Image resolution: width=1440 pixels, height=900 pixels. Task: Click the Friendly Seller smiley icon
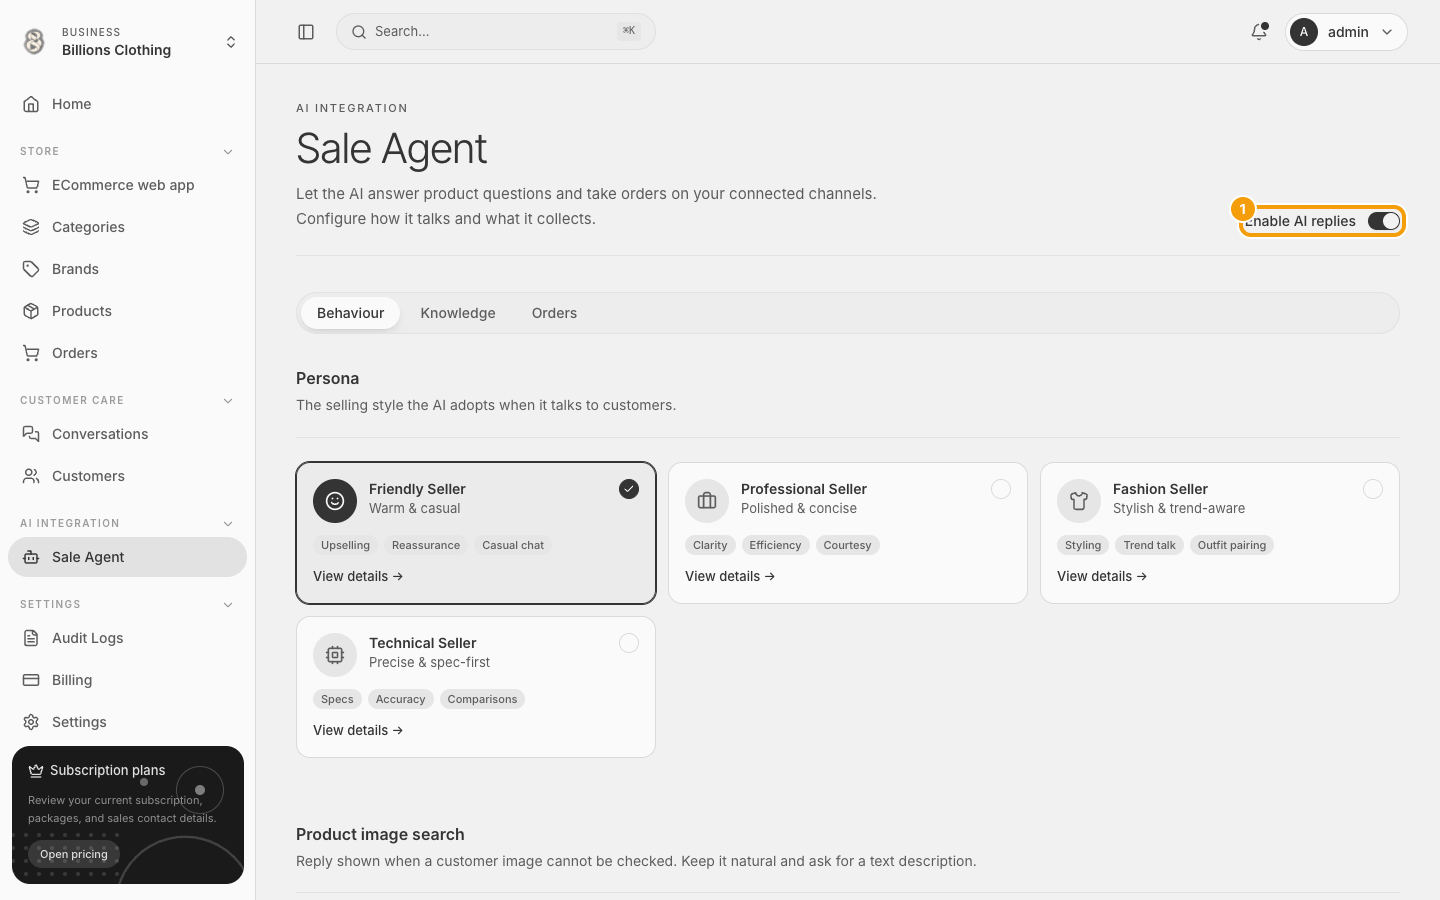(x=335, y=501)
